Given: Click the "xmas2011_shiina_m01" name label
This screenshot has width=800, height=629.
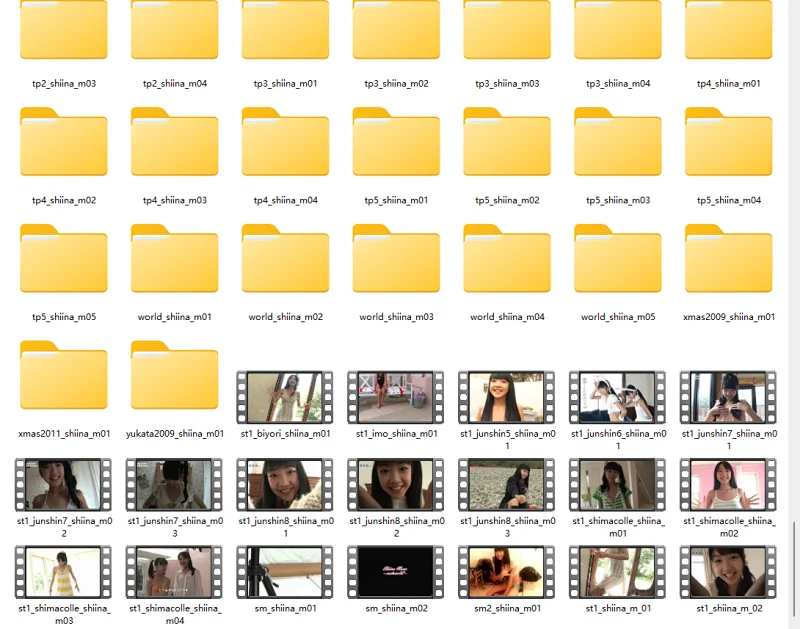Looking at the screenshot, I should point(64,434).
